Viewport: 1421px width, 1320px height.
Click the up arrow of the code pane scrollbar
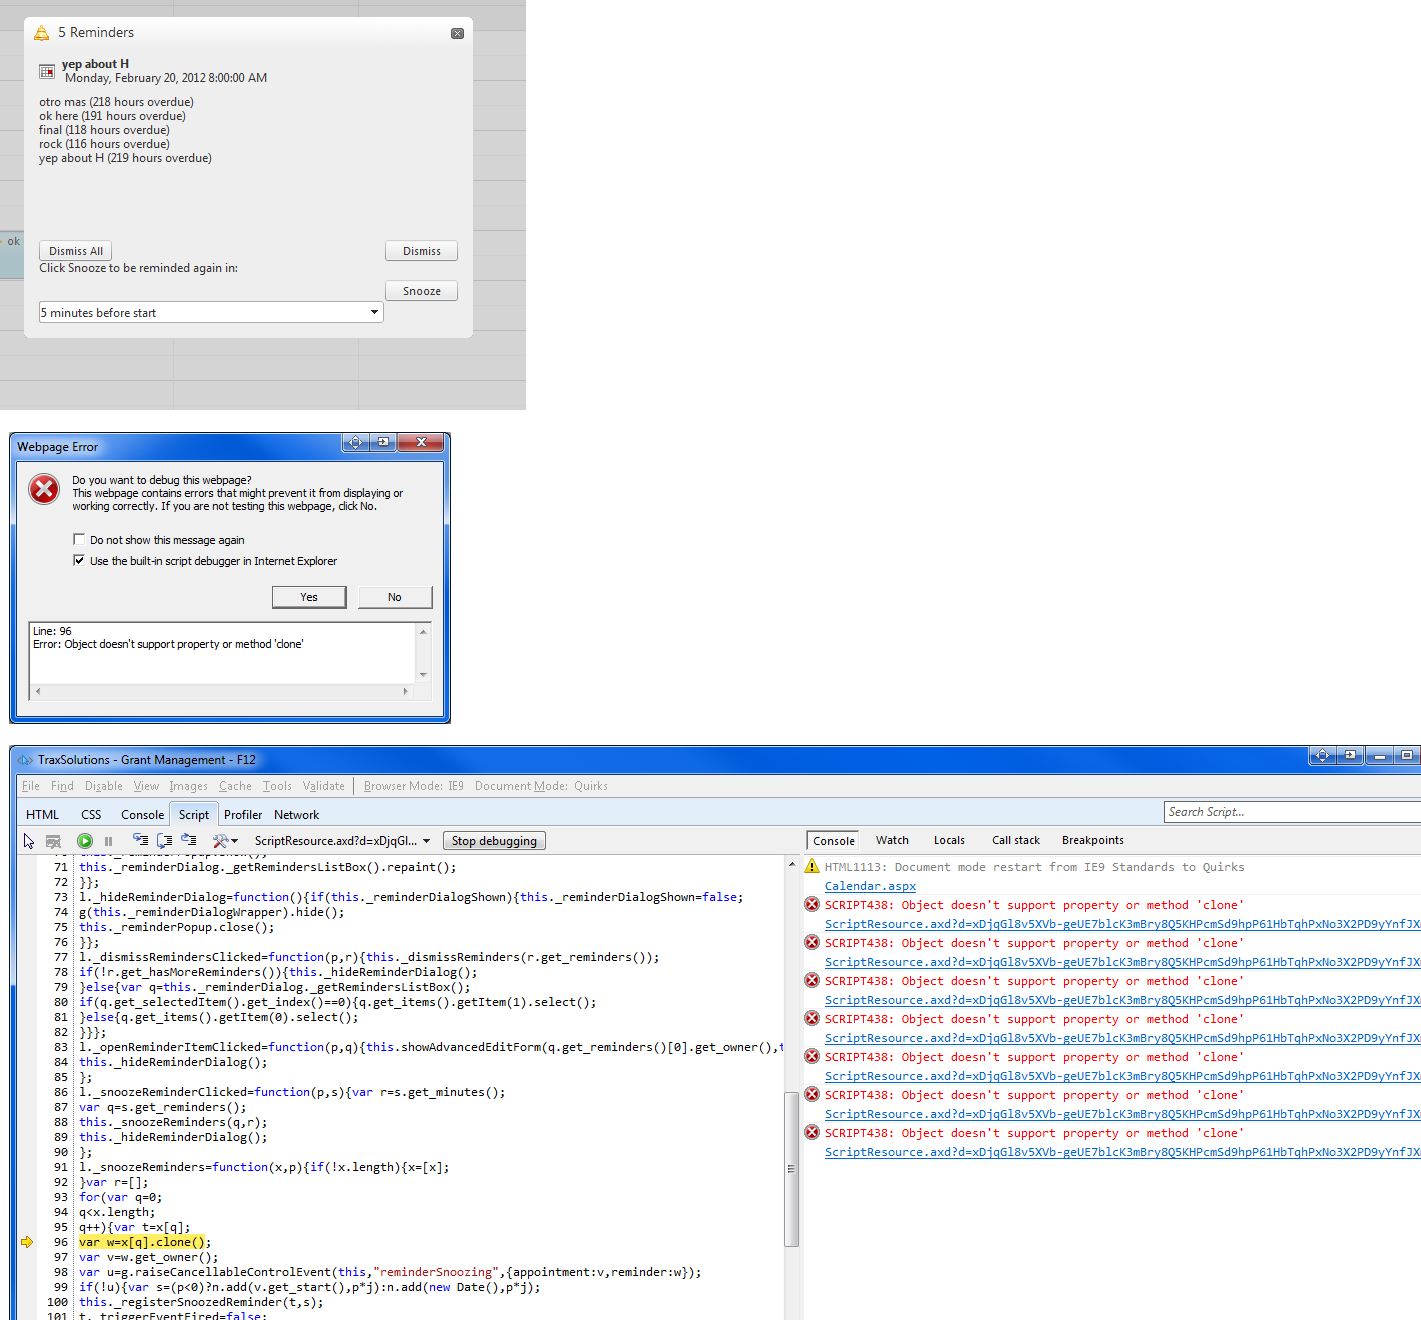tap(792, 864)
